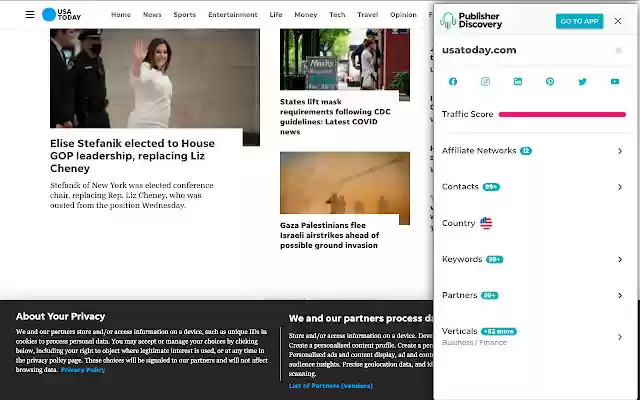Screen dimensions: 640x400
Task: Open the Travel nav item
Action: point(367,15)
